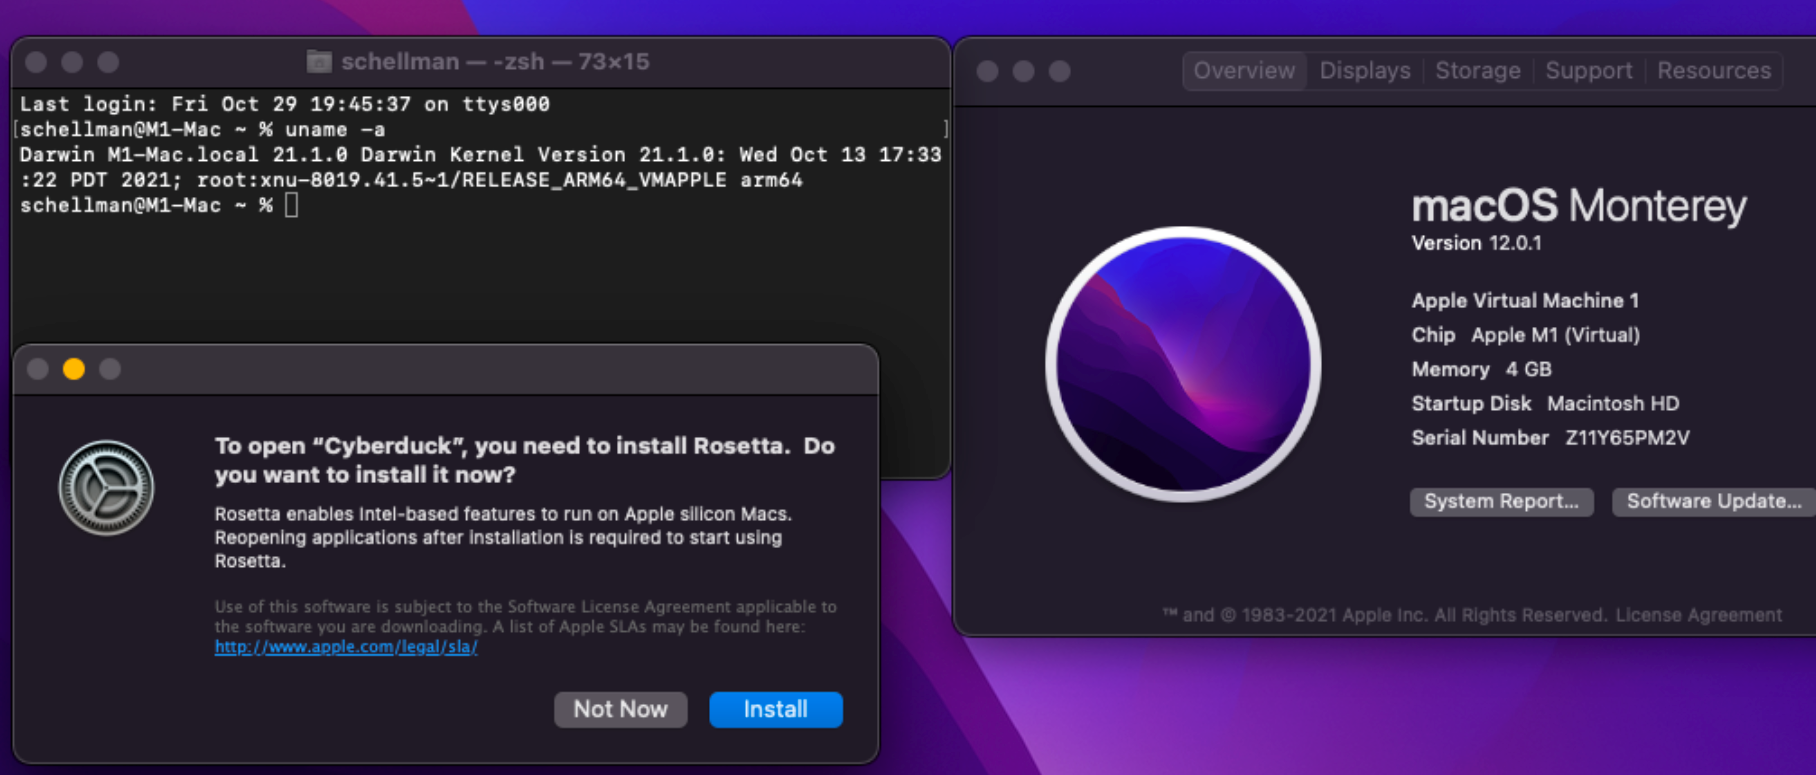Click the Version 12.0.1 text
This screenshot has width=1816, height=775.
click(1476, 243)
